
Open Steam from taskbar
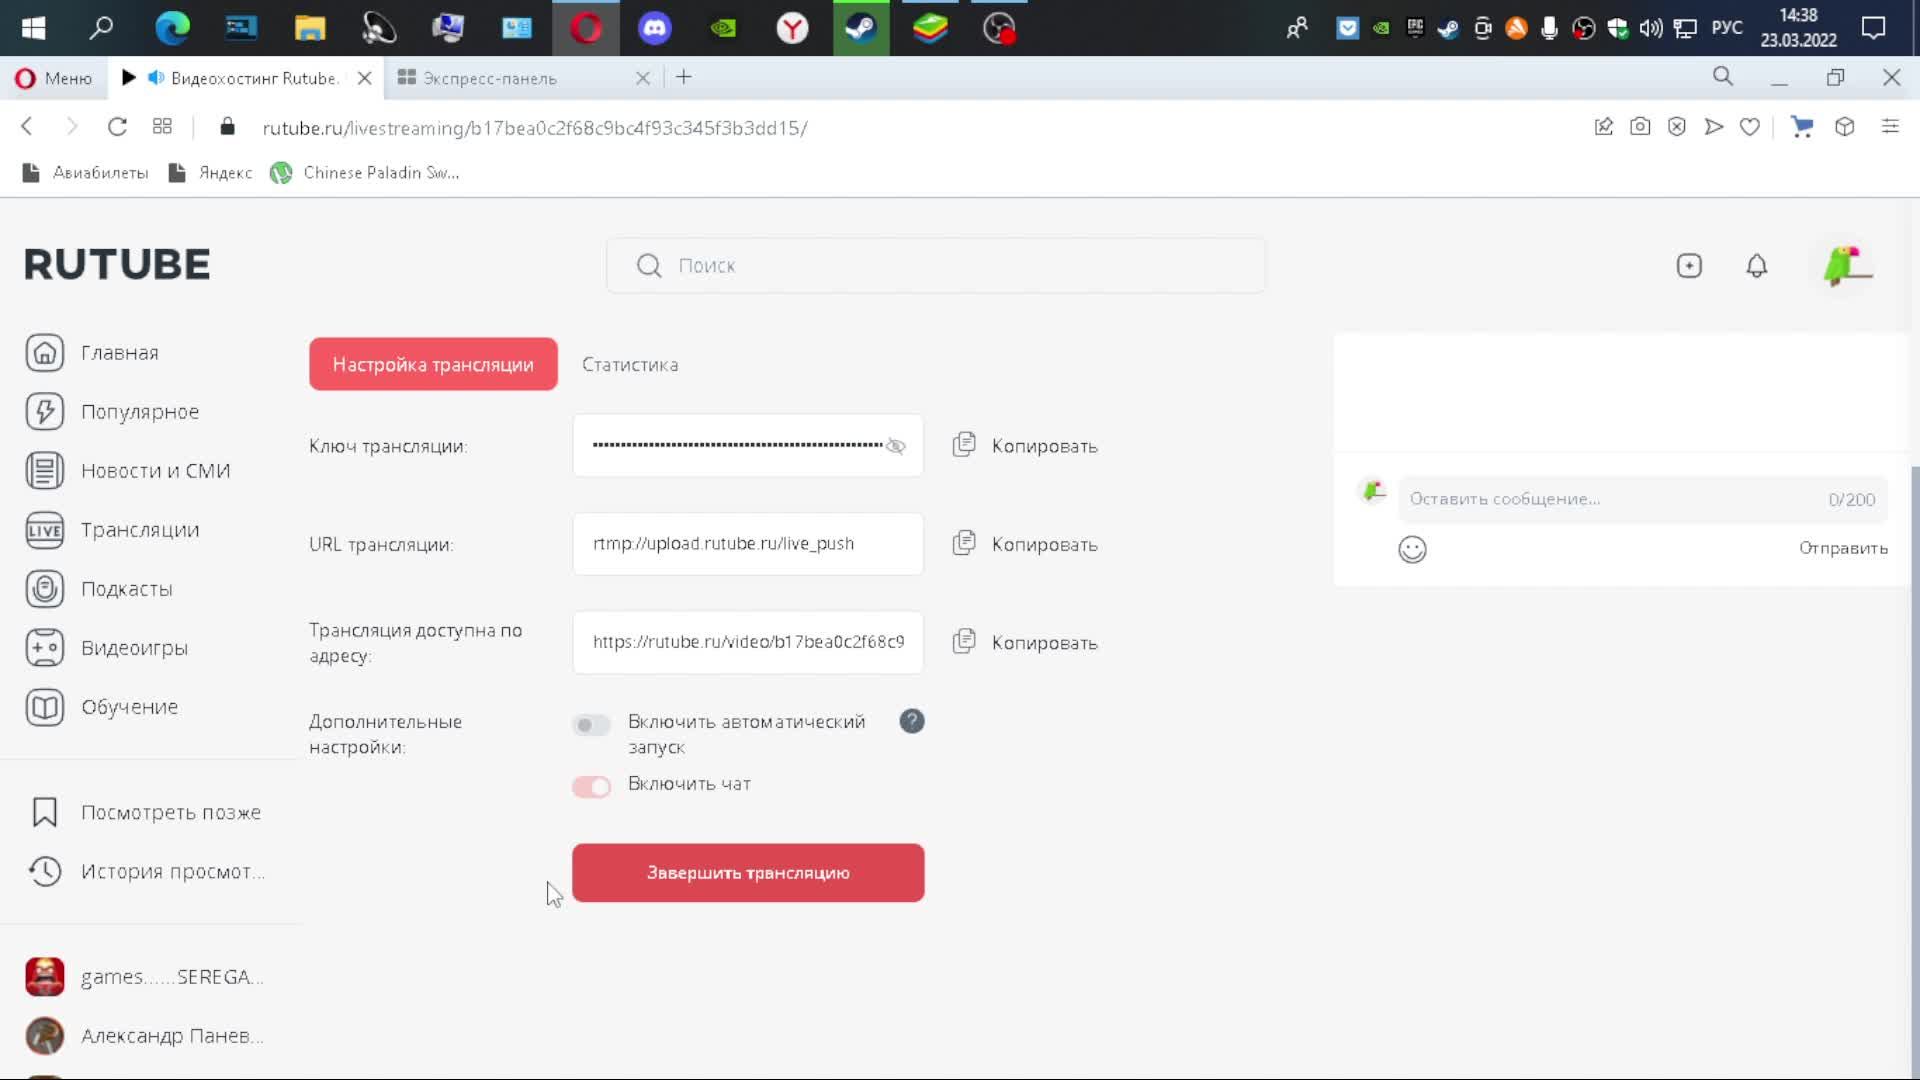[x=861, y=28]
